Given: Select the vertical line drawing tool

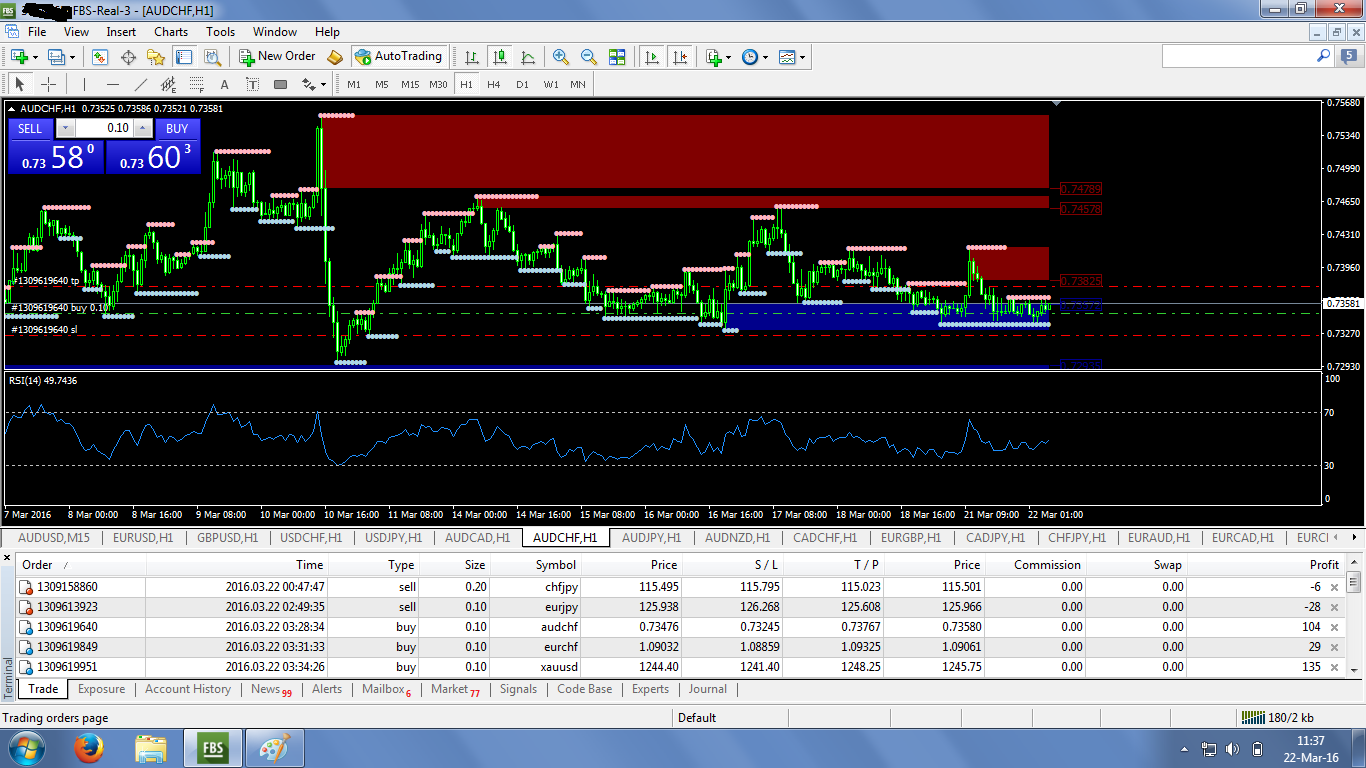Looking at the screenshot, I should [x=84, y=84].
